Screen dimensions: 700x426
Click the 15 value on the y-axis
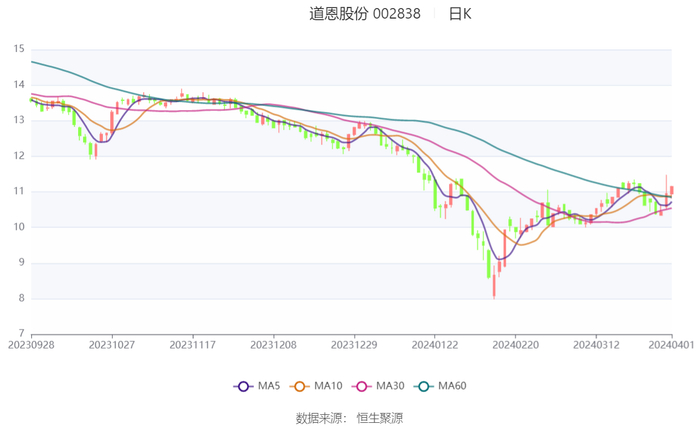pyautogui.click(x=19, y=49)
